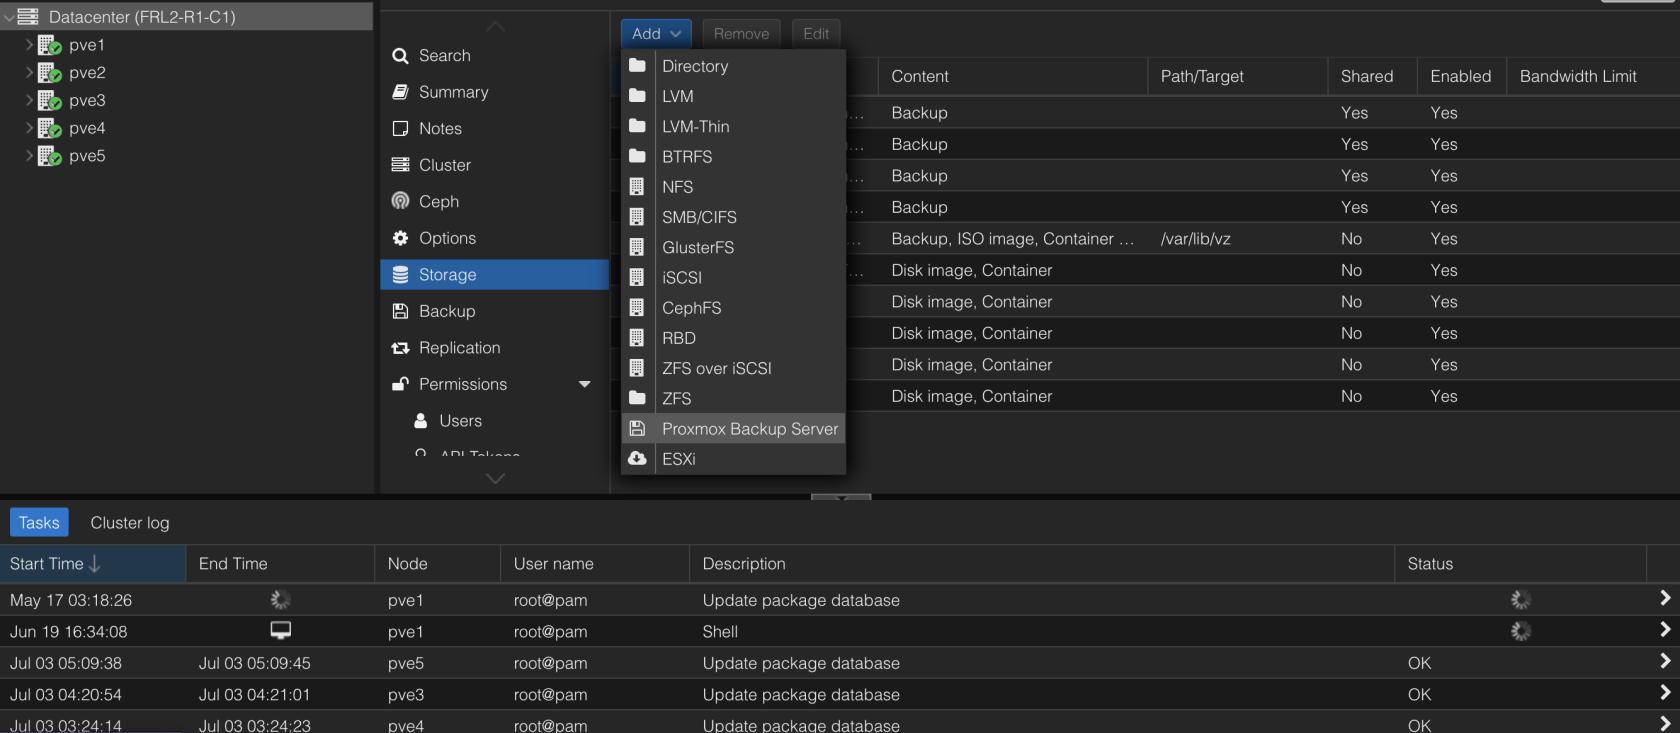Click the Proxmox Backup Server floppy icon
1680x733 pixels.
[x=637, y=428]
